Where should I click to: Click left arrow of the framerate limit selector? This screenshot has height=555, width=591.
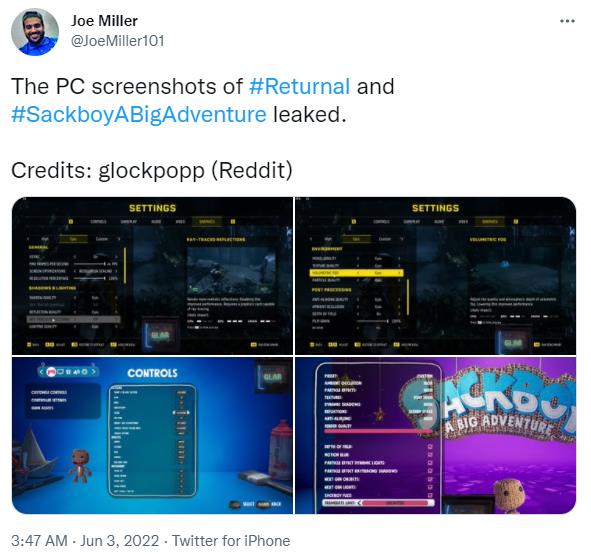coord(359,503)
